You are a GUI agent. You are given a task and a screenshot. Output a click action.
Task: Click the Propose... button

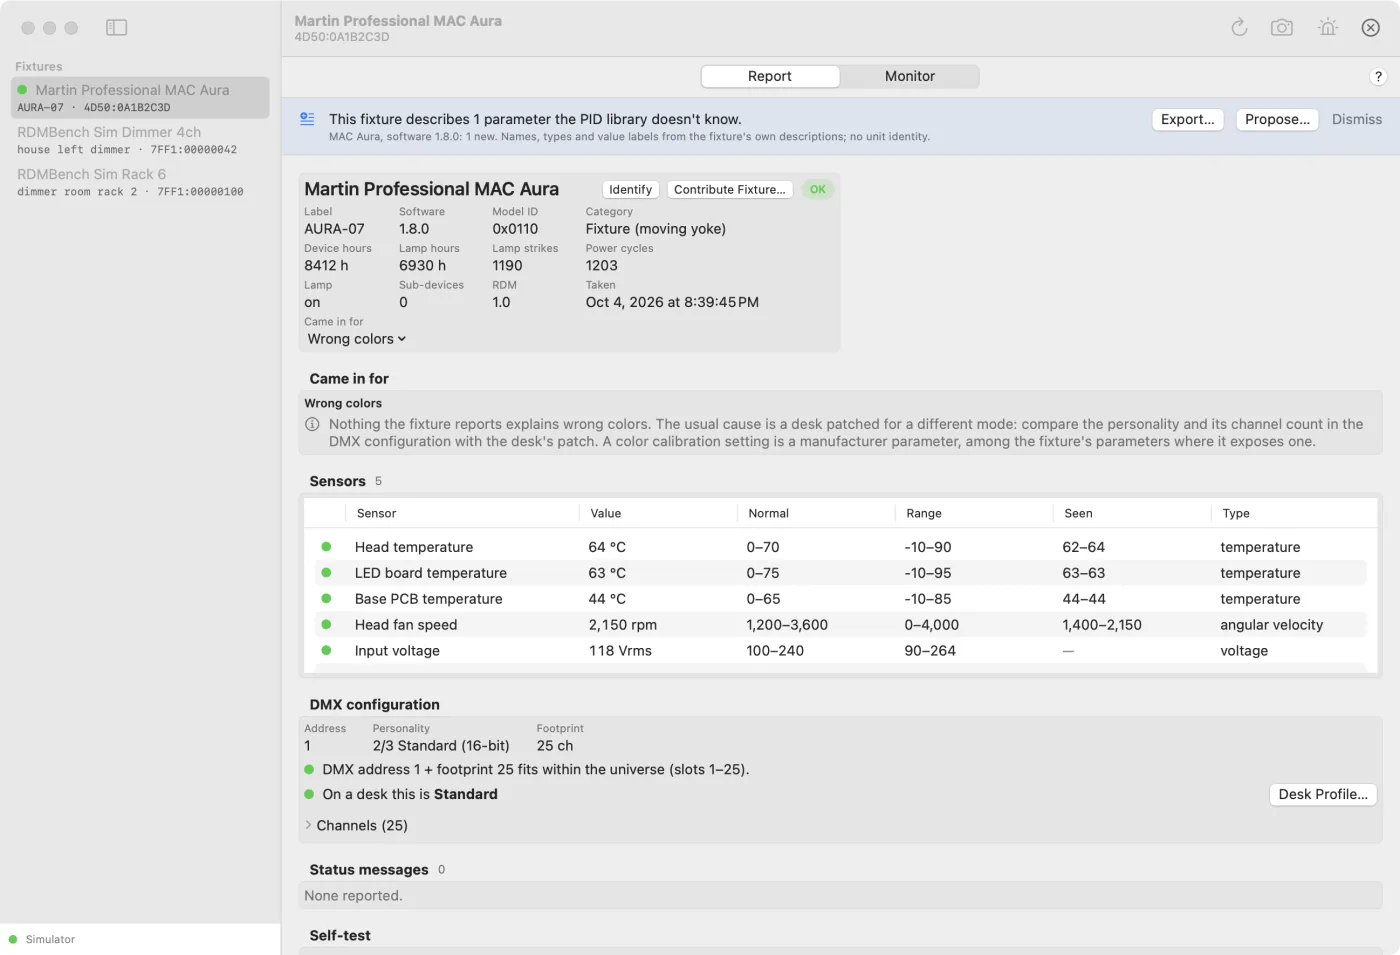(x=1277, y=120)
